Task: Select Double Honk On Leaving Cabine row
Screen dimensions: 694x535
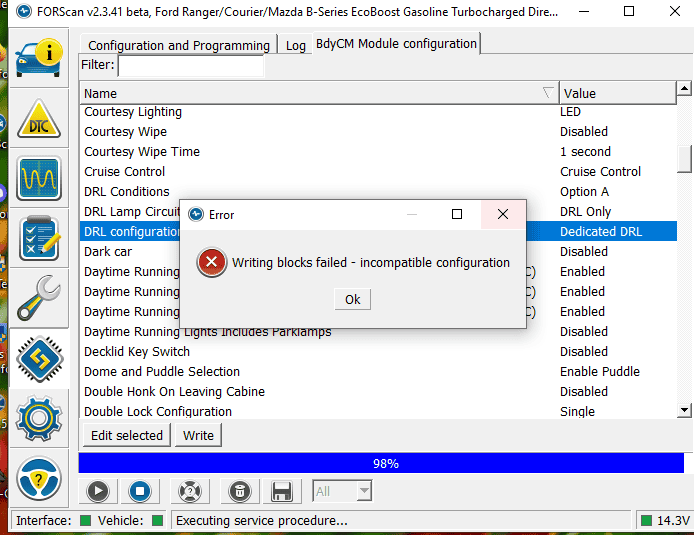Action: [378, 391]
